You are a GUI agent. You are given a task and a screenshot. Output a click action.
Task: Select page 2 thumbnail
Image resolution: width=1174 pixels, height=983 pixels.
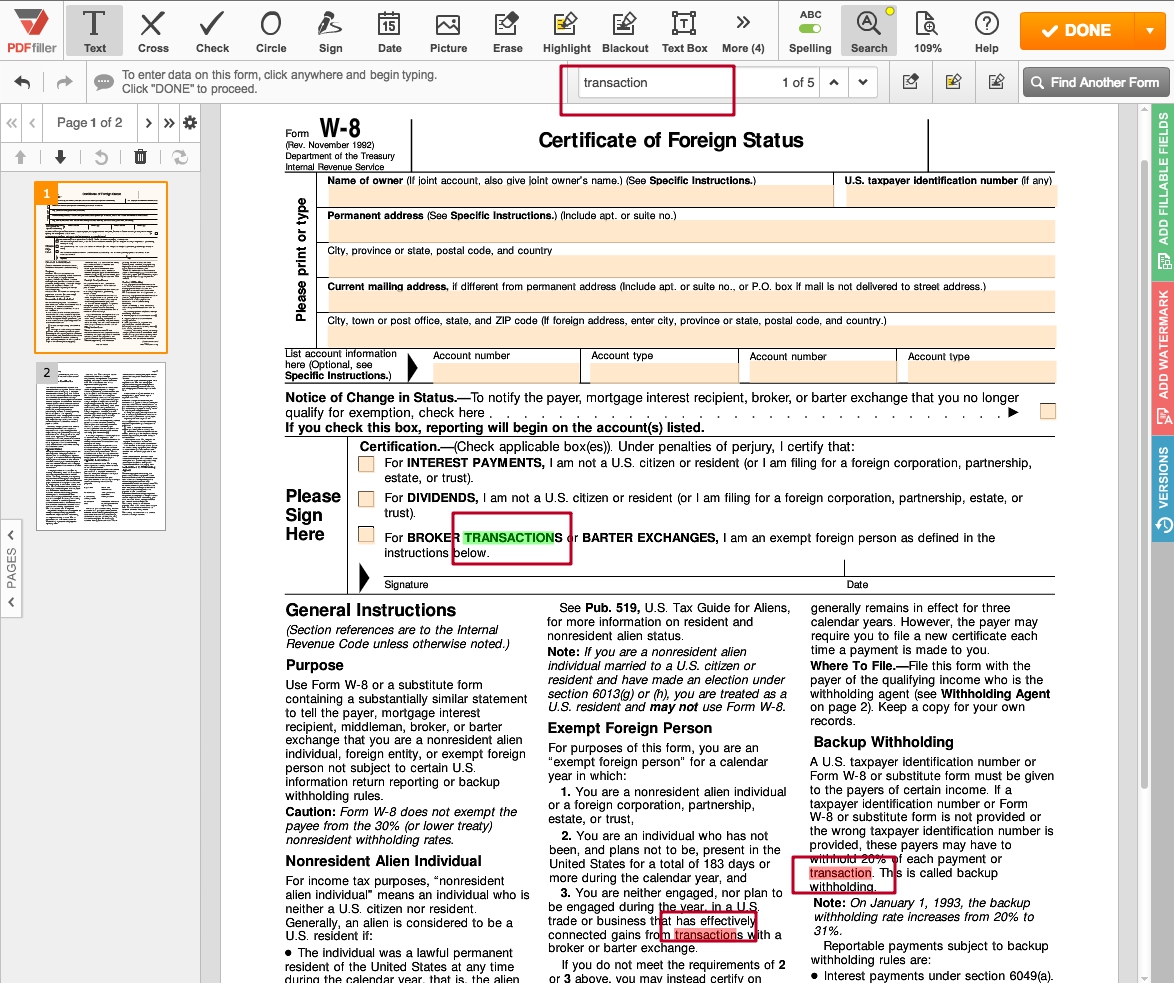[x=101, y=447]
